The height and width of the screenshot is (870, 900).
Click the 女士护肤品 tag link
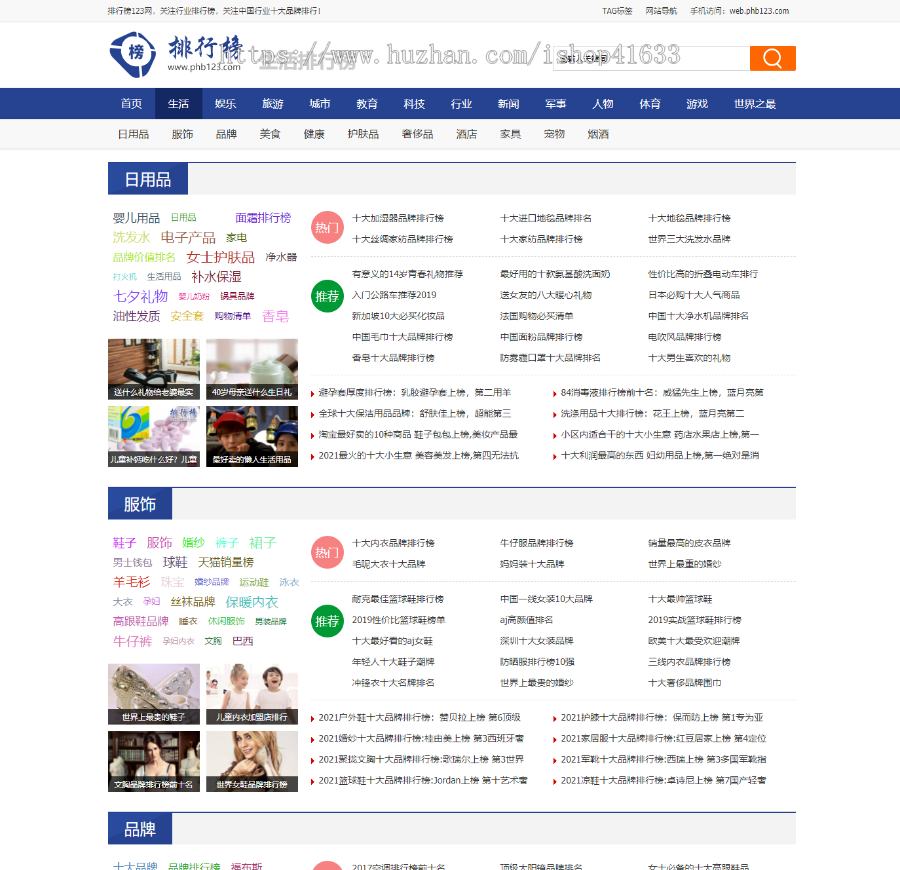[x=220, y=257]
